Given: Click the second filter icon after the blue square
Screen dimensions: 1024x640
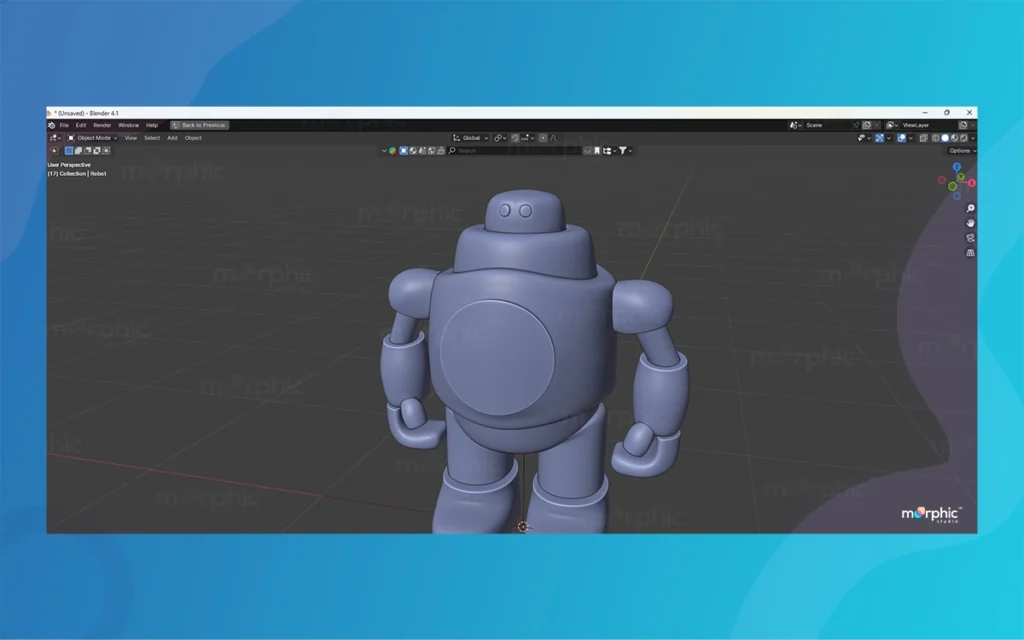Looking at the screenshot, I should coord(413,151).
